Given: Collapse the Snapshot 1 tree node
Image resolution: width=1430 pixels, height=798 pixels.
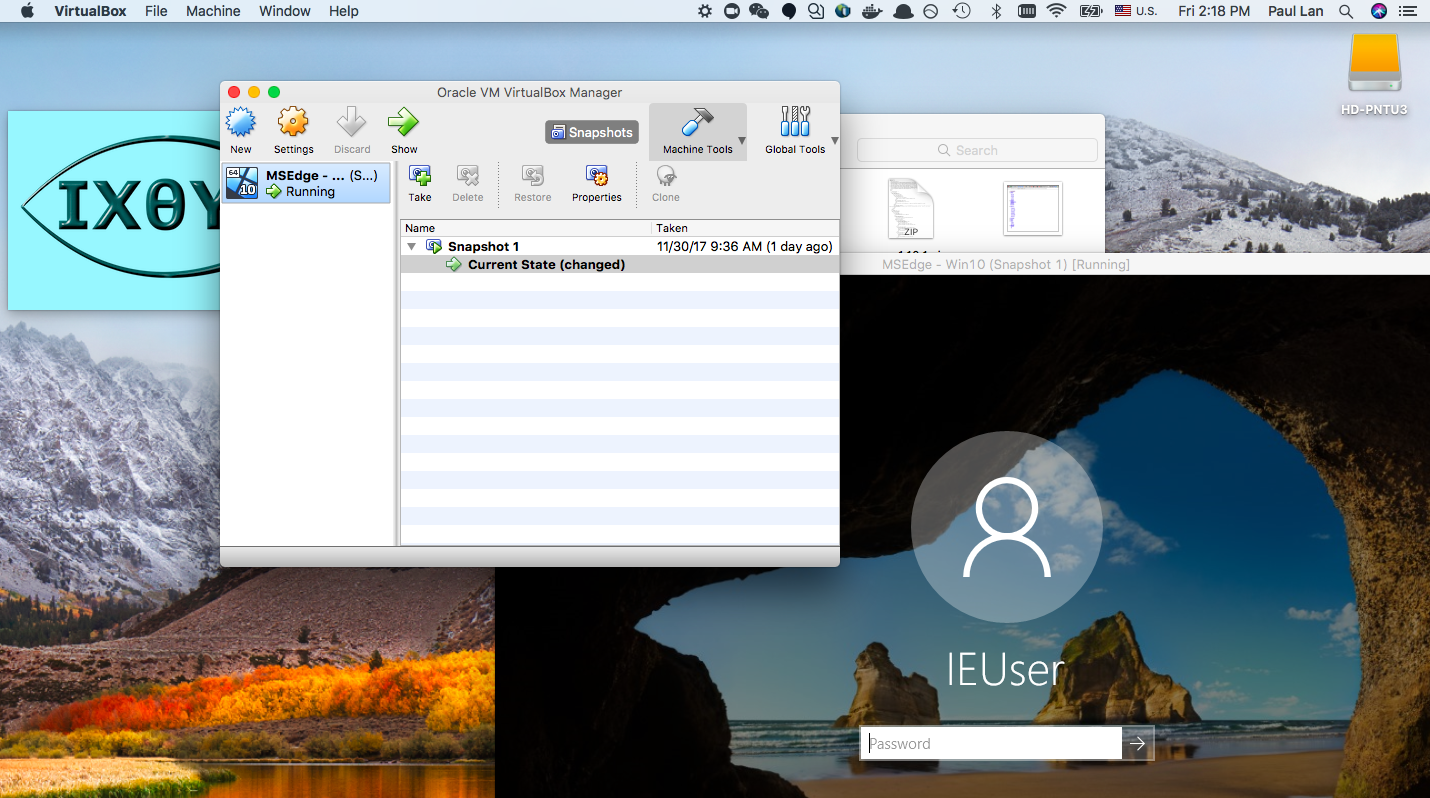Looking at the screenshot, I should pyautogui.click(x=412, y=246).
